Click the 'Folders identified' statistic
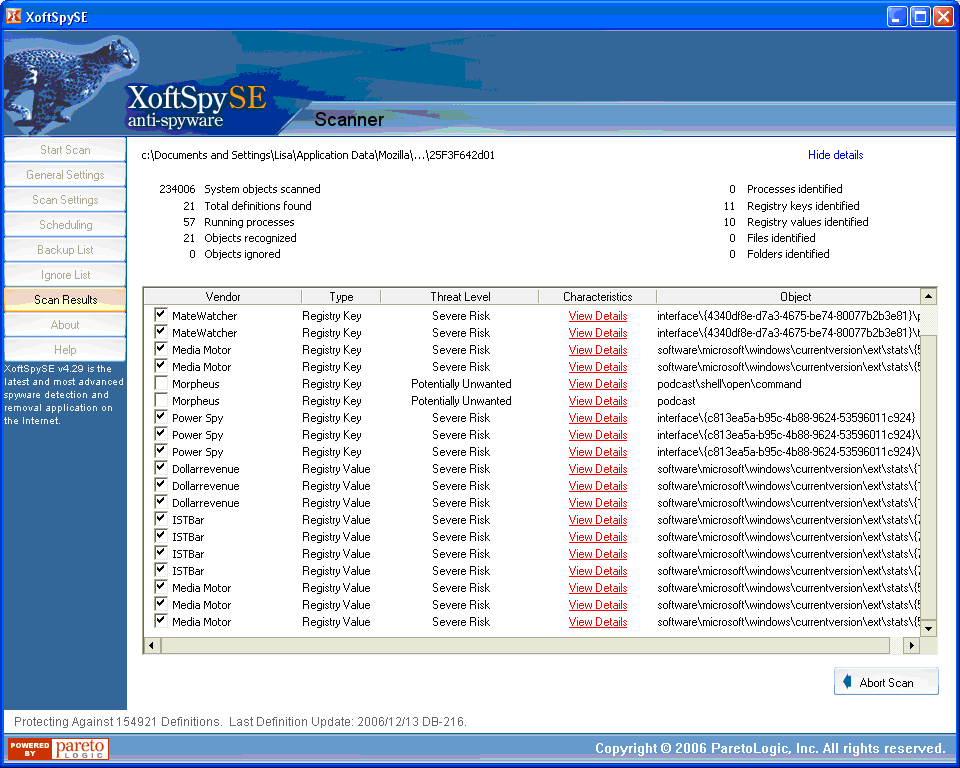960x768 pixels. point(779,254)
